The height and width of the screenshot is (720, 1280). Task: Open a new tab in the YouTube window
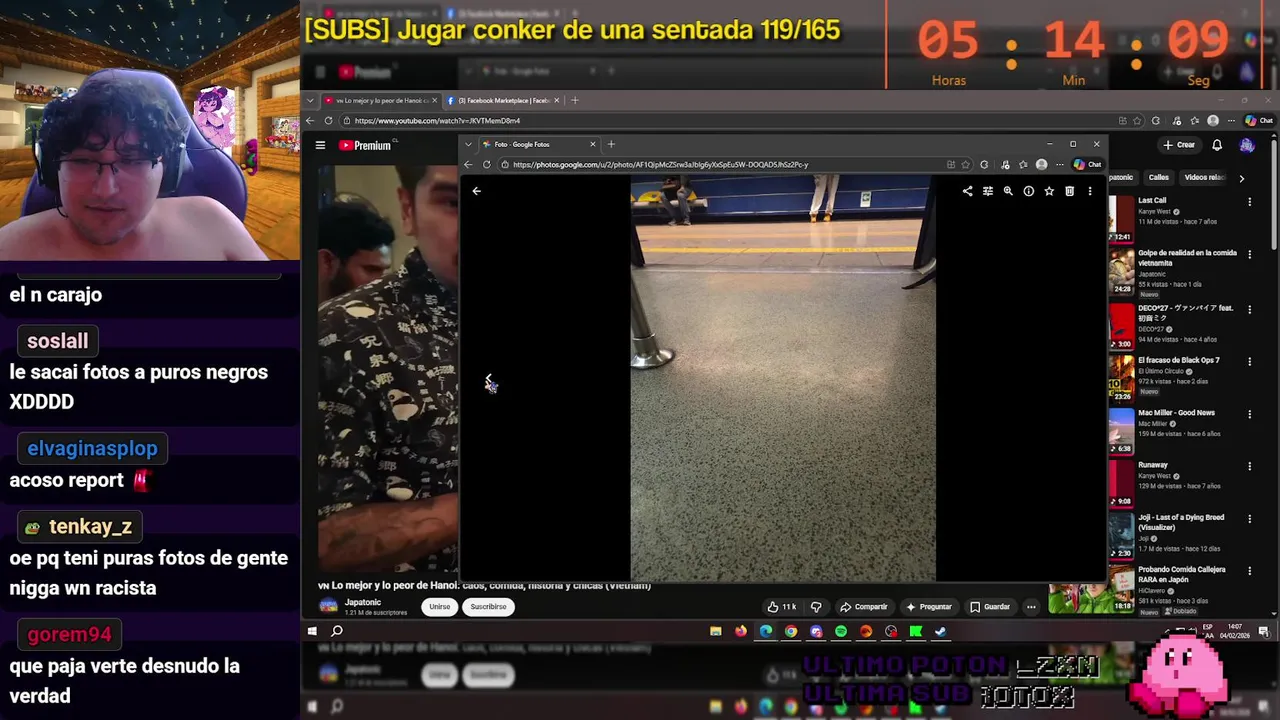click(x=574, y=100)
